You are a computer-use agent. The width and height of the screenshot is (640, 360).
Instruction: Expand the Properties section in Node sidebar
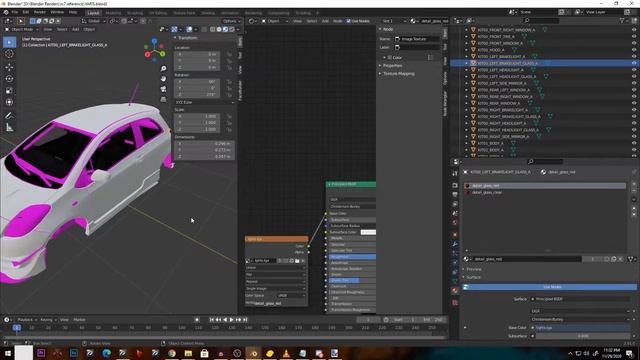click(x=392, y=66)
